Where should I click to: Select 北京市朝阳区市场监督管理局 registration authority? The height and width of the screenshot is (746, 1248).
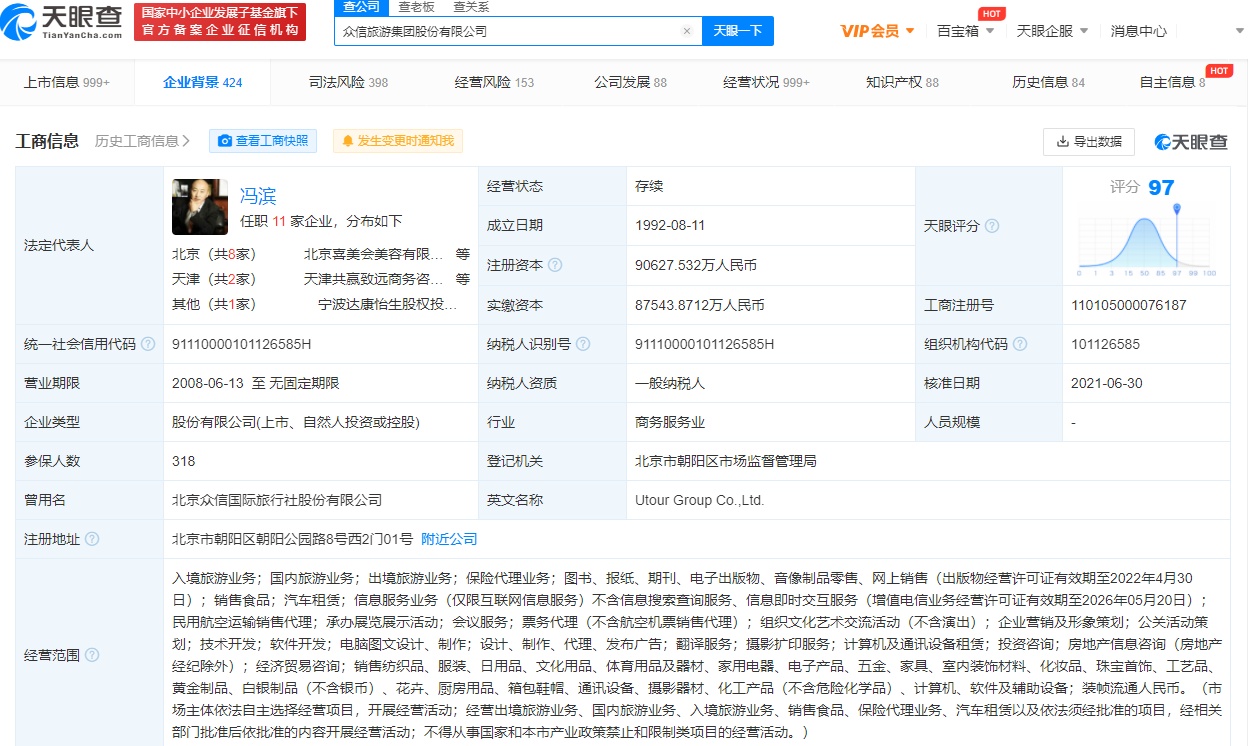(x=726, y=461)
